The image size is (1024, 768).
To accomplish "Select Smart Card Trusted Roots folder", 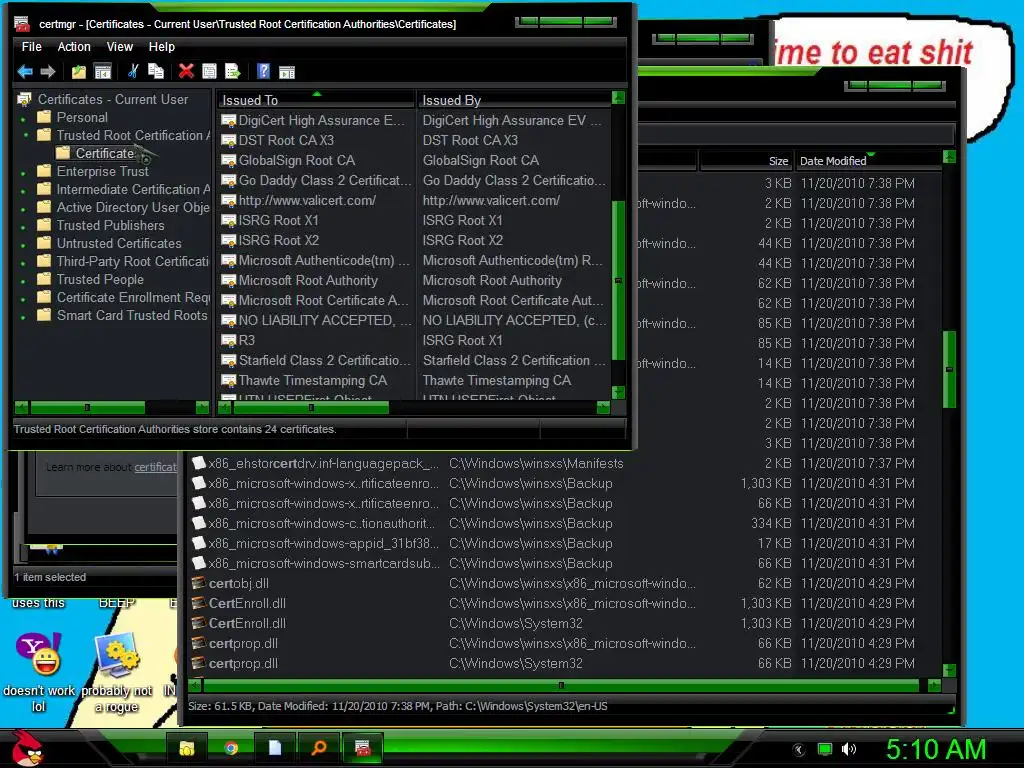I will coord(131,315).
